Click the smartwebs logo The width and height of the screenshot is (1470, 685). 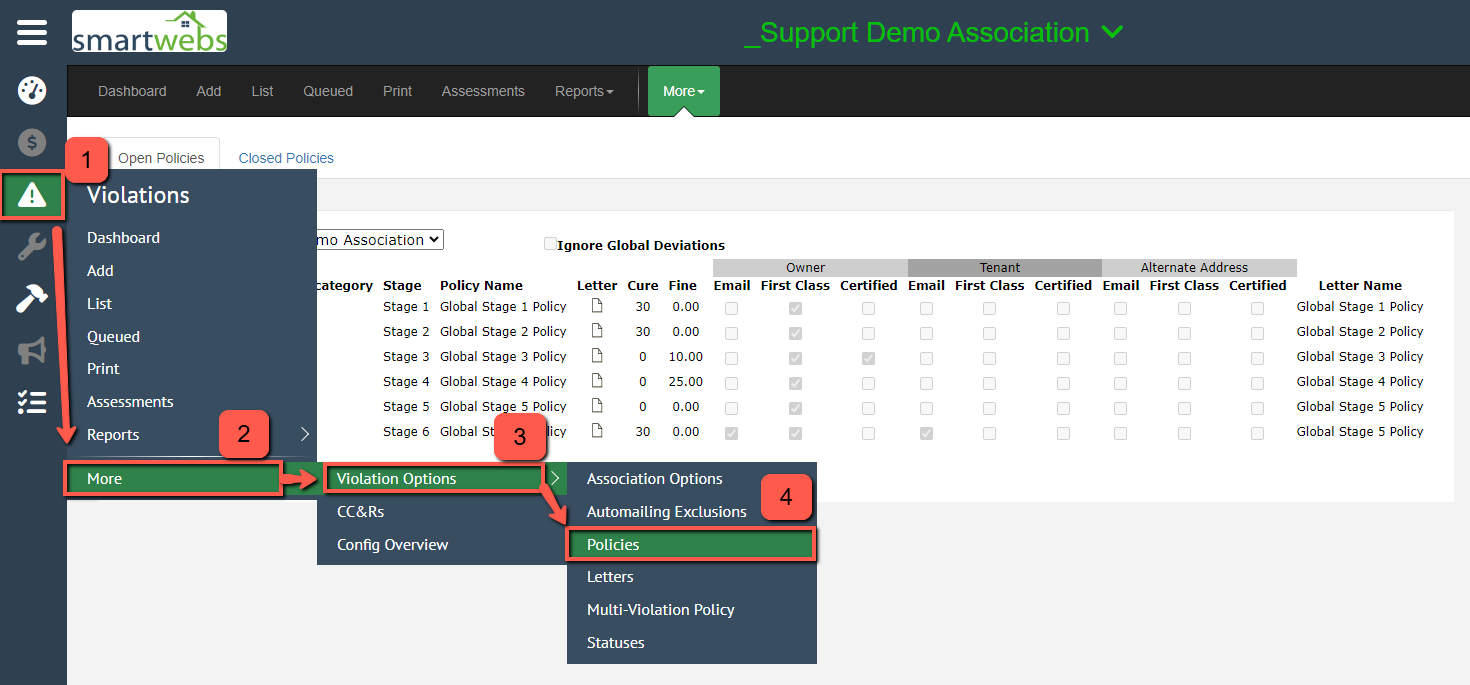pos(149,32)
